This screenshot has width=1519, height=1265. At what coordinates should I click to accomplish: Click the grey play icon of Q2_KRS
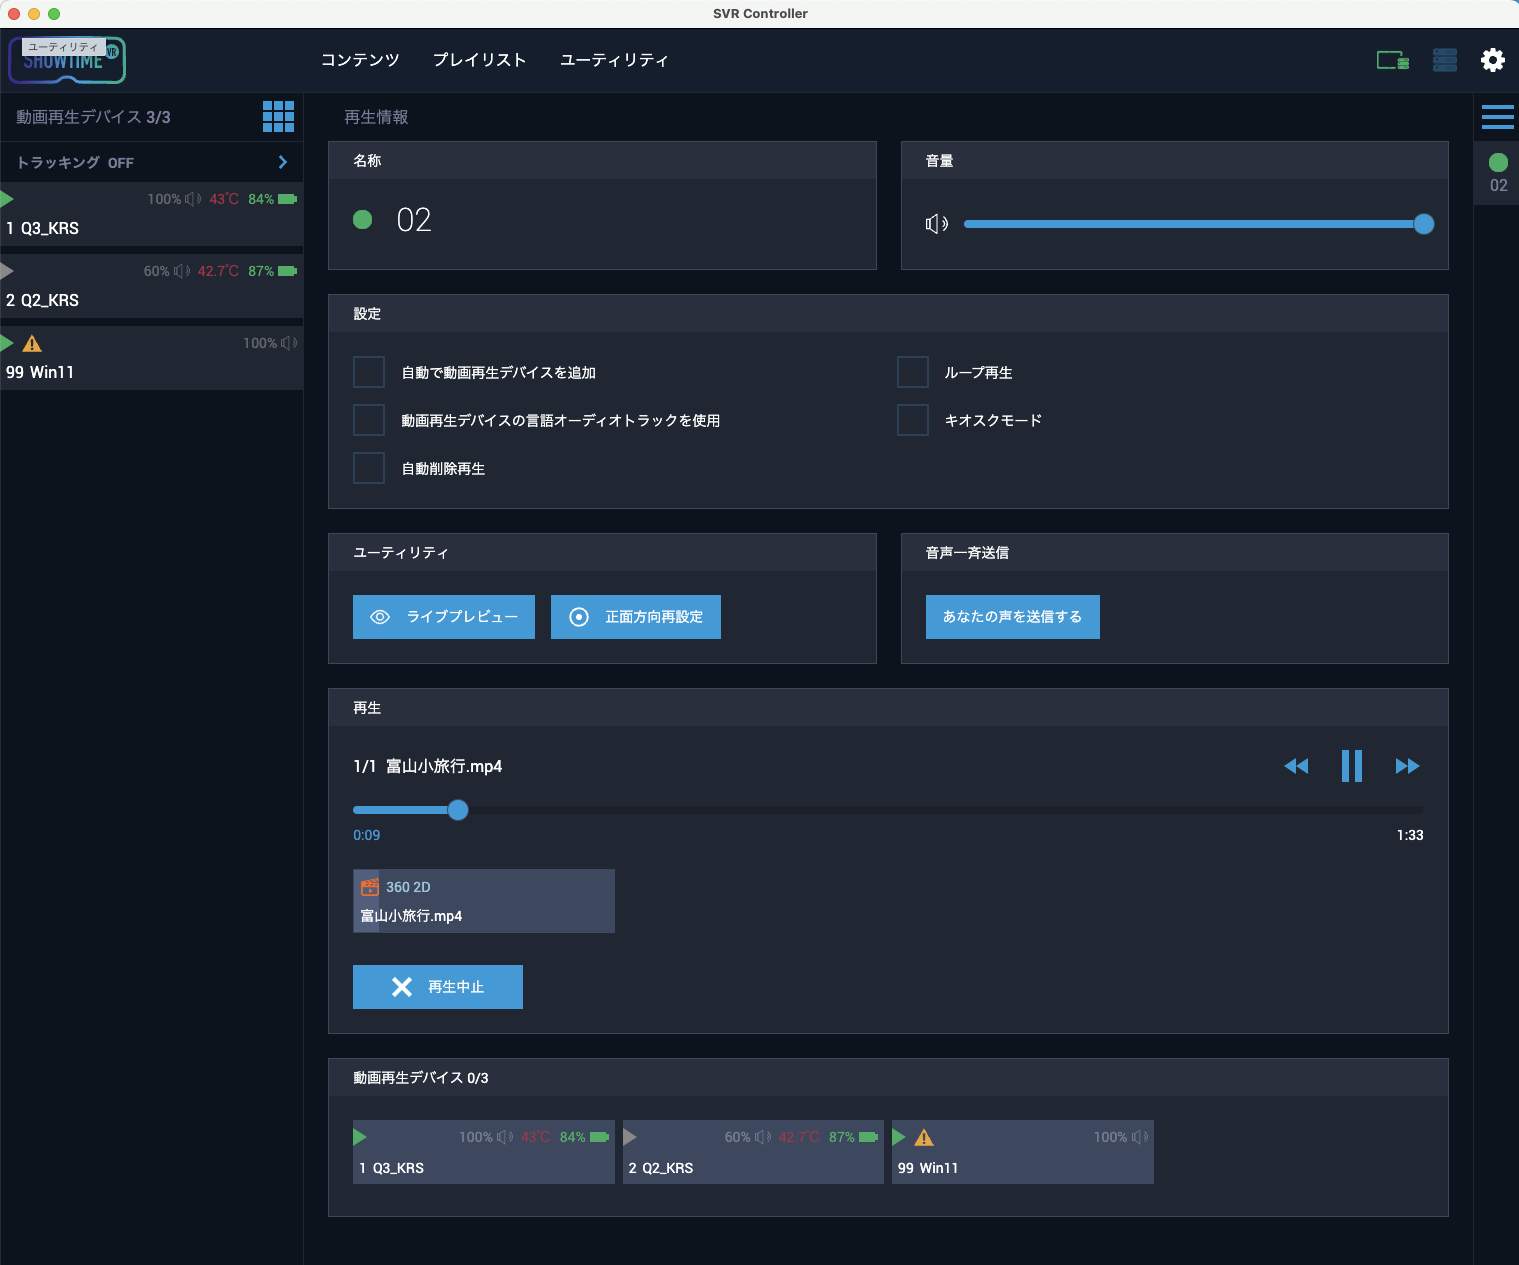(x=7, y=271)
